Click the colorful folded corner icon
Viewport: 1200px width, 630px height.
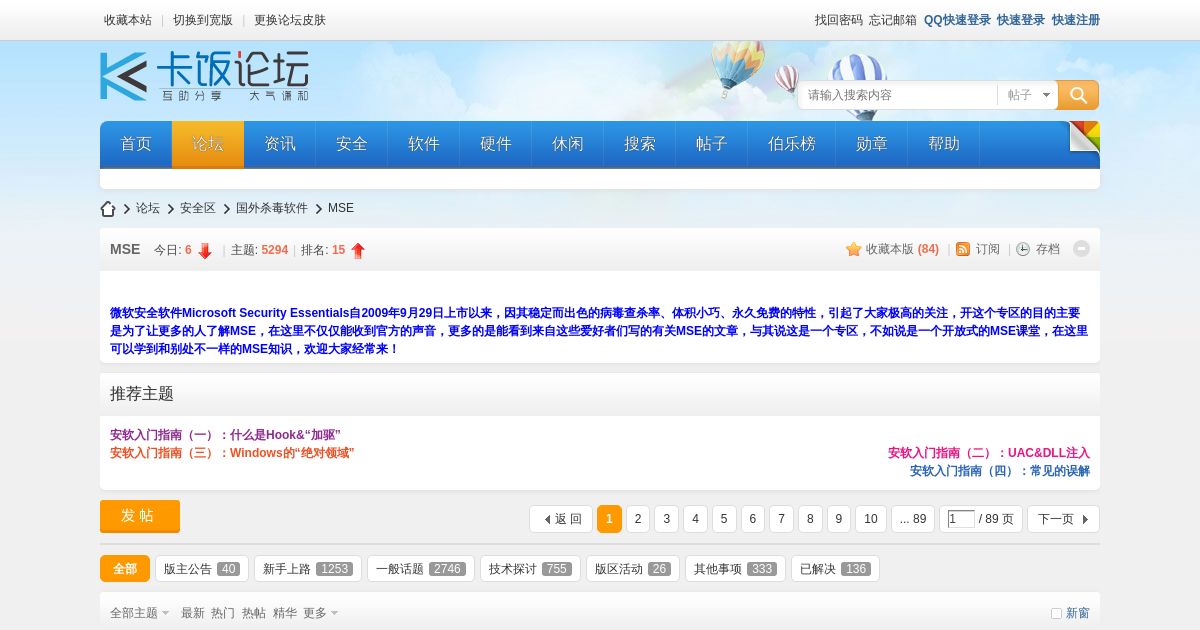[x=1084, y=136]
